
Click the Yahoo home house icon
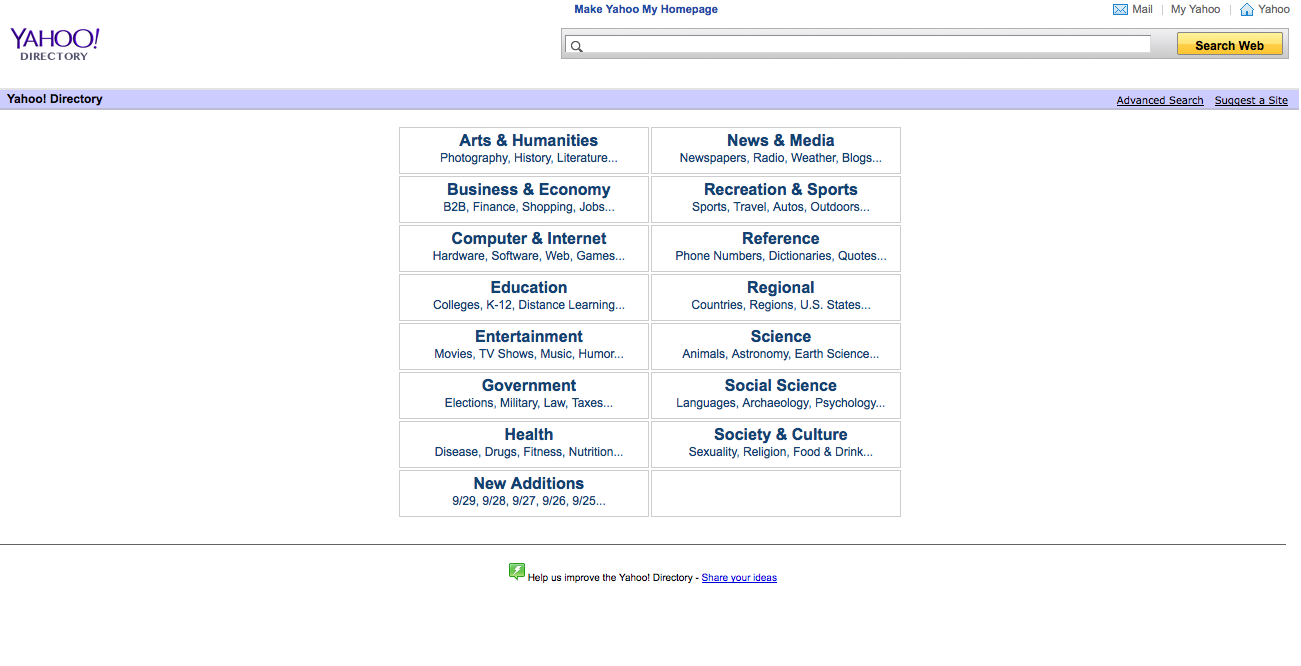click(1247, 9)
